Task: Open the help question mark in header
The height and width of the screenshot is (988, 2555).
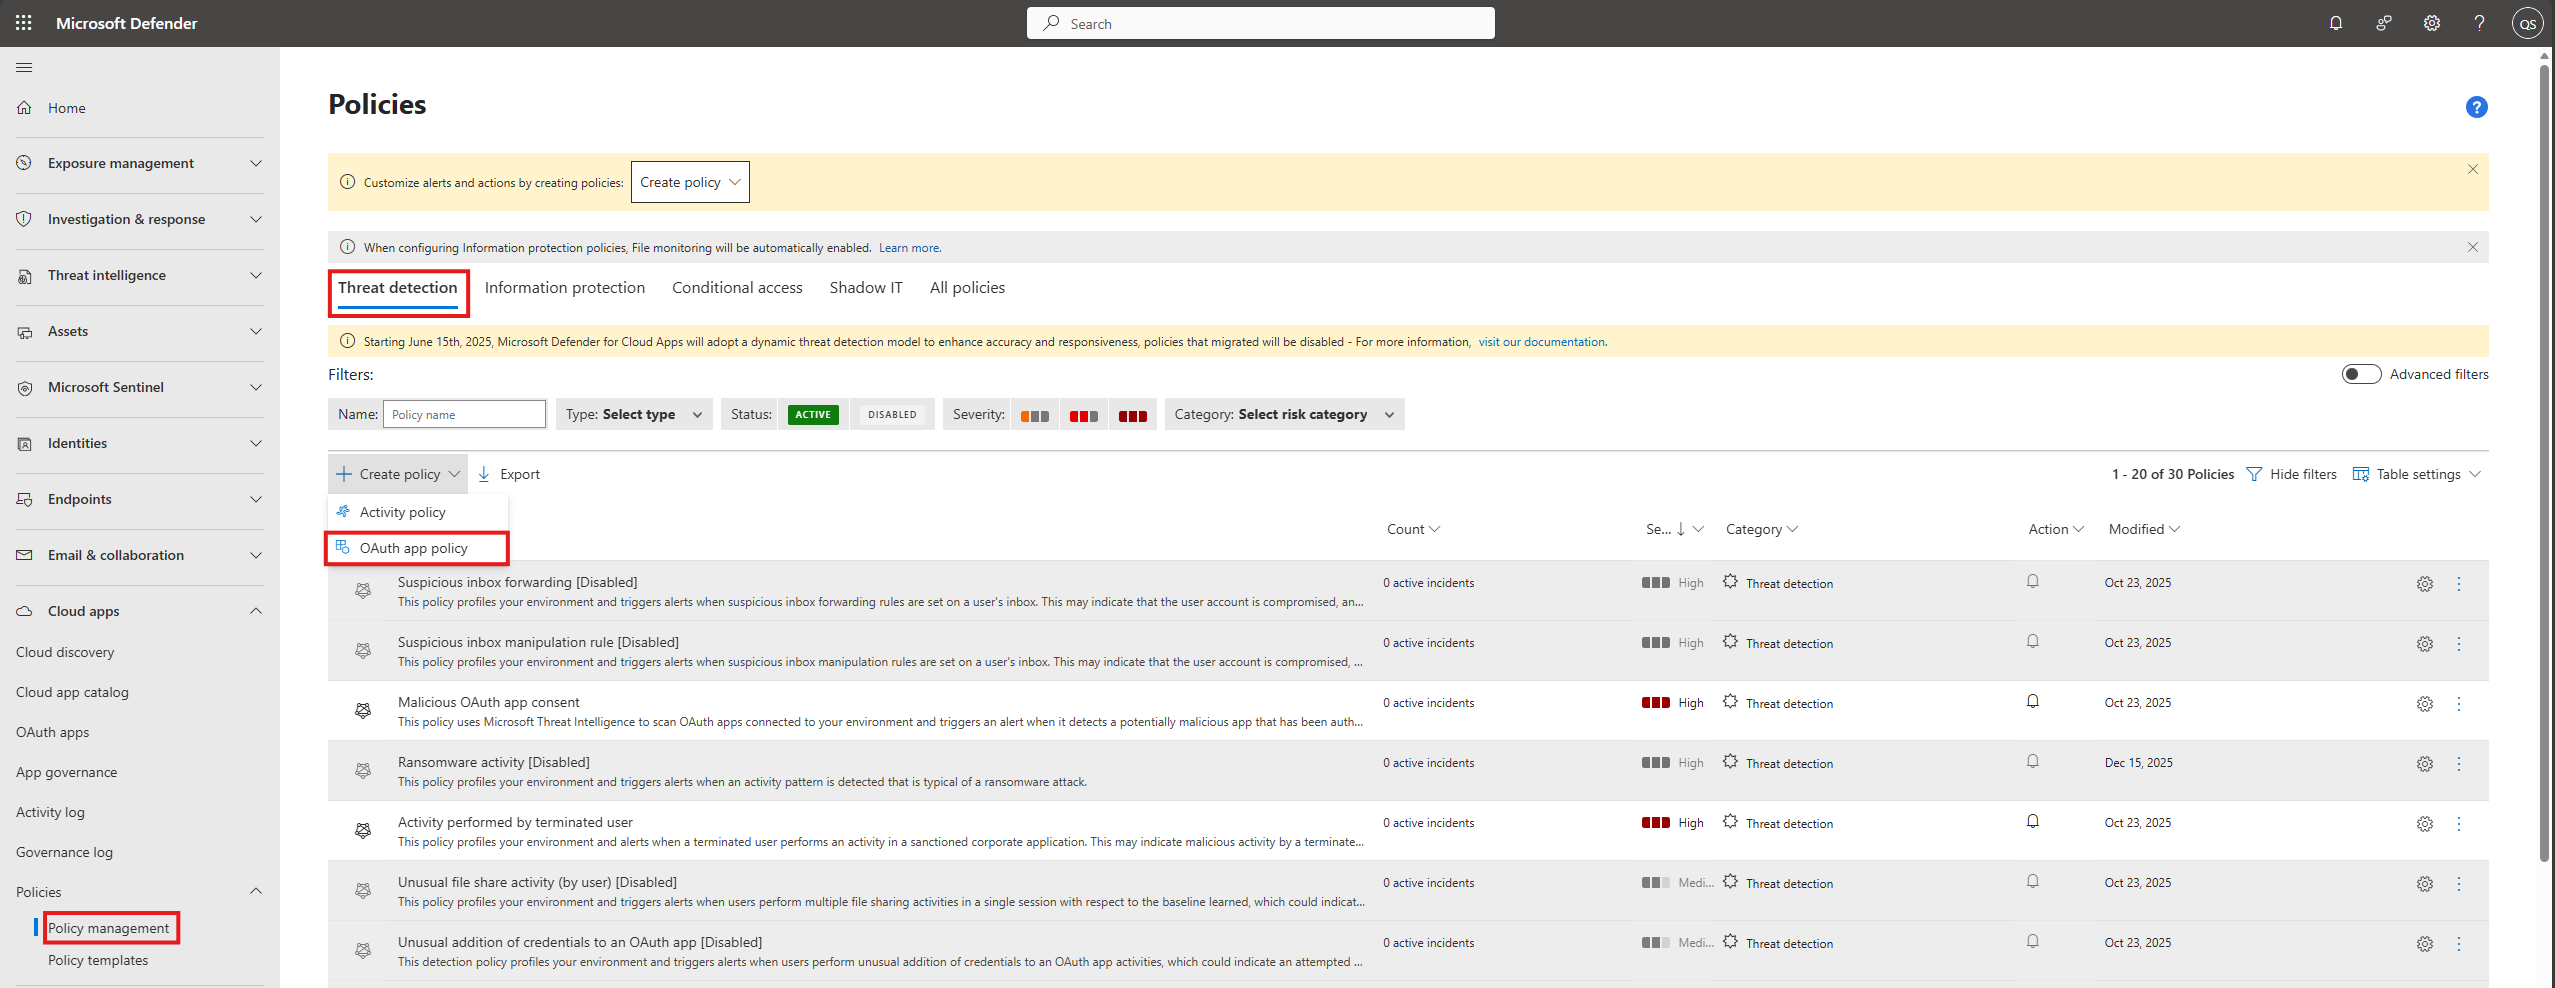Action: 2479,23
